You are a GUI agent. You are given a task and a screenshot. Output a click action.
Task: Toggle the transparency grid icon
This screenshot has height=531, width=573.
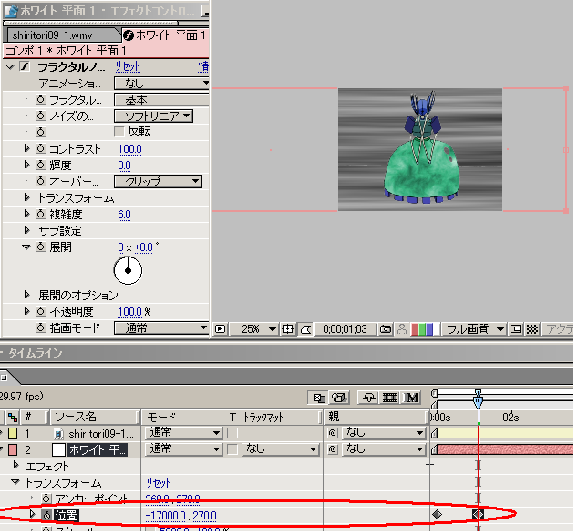pyautogui.click(x=532, y=329)
